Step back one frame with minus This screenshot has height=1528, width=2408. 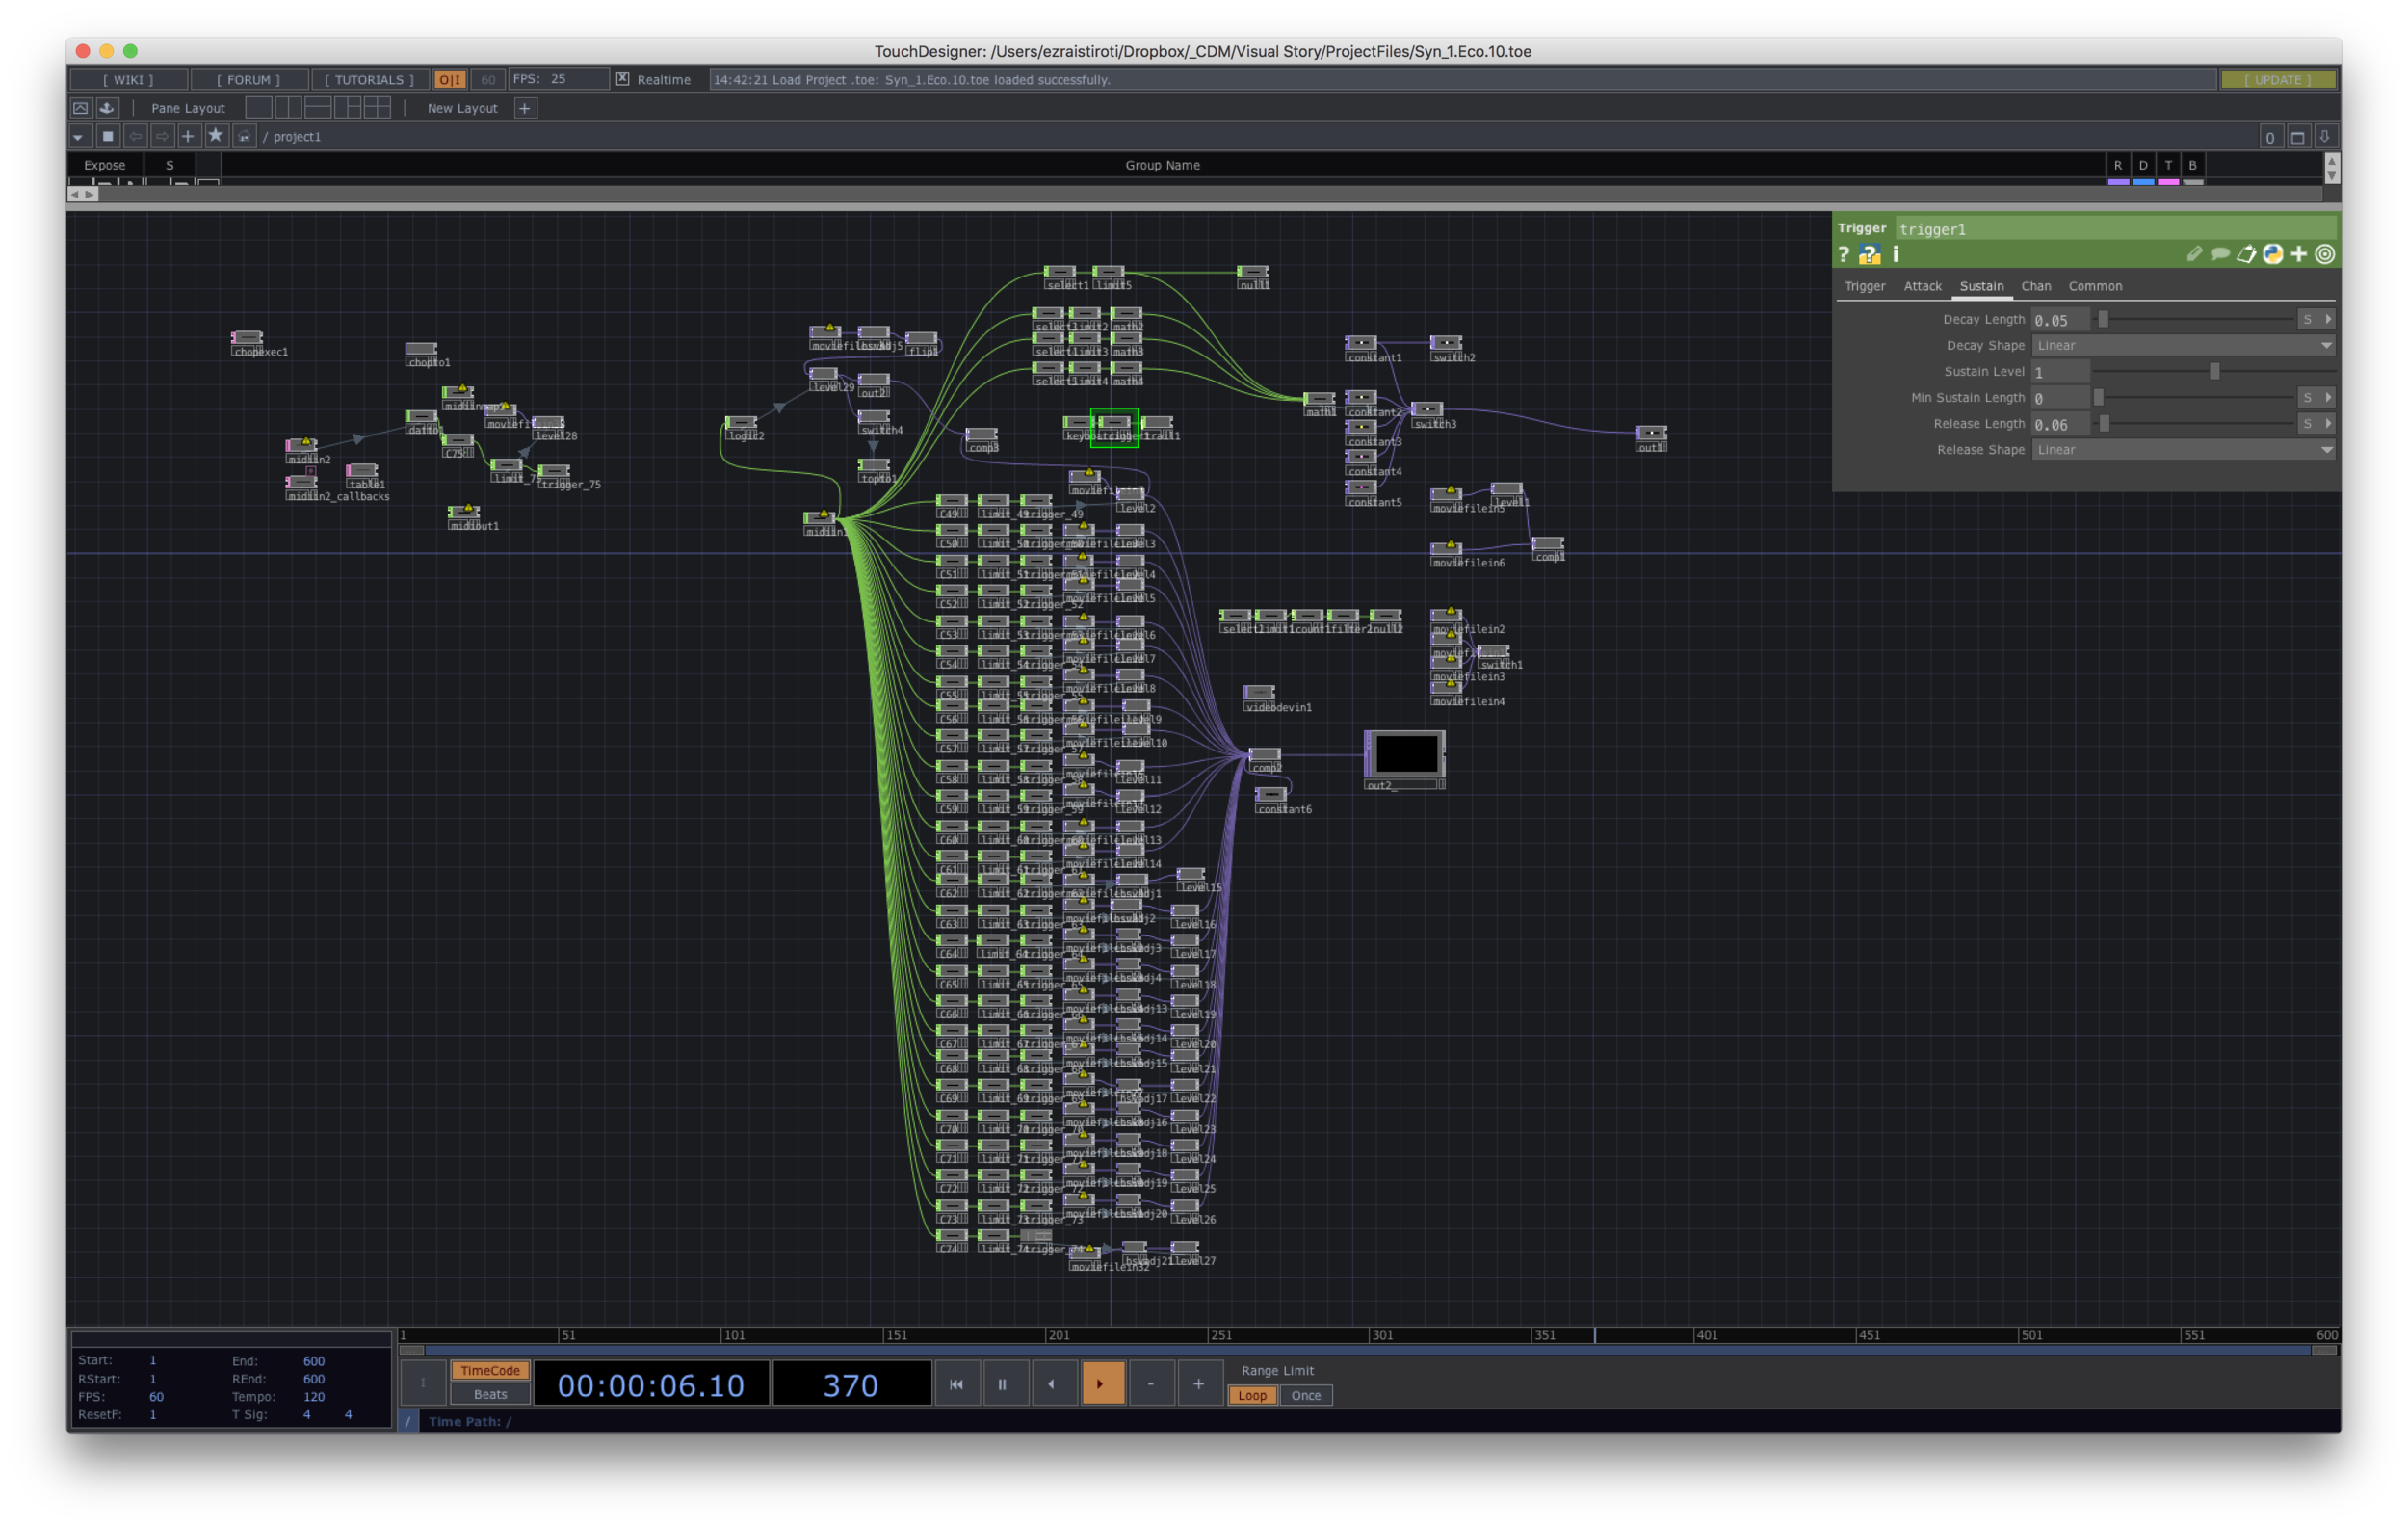pos(1151,1384)
